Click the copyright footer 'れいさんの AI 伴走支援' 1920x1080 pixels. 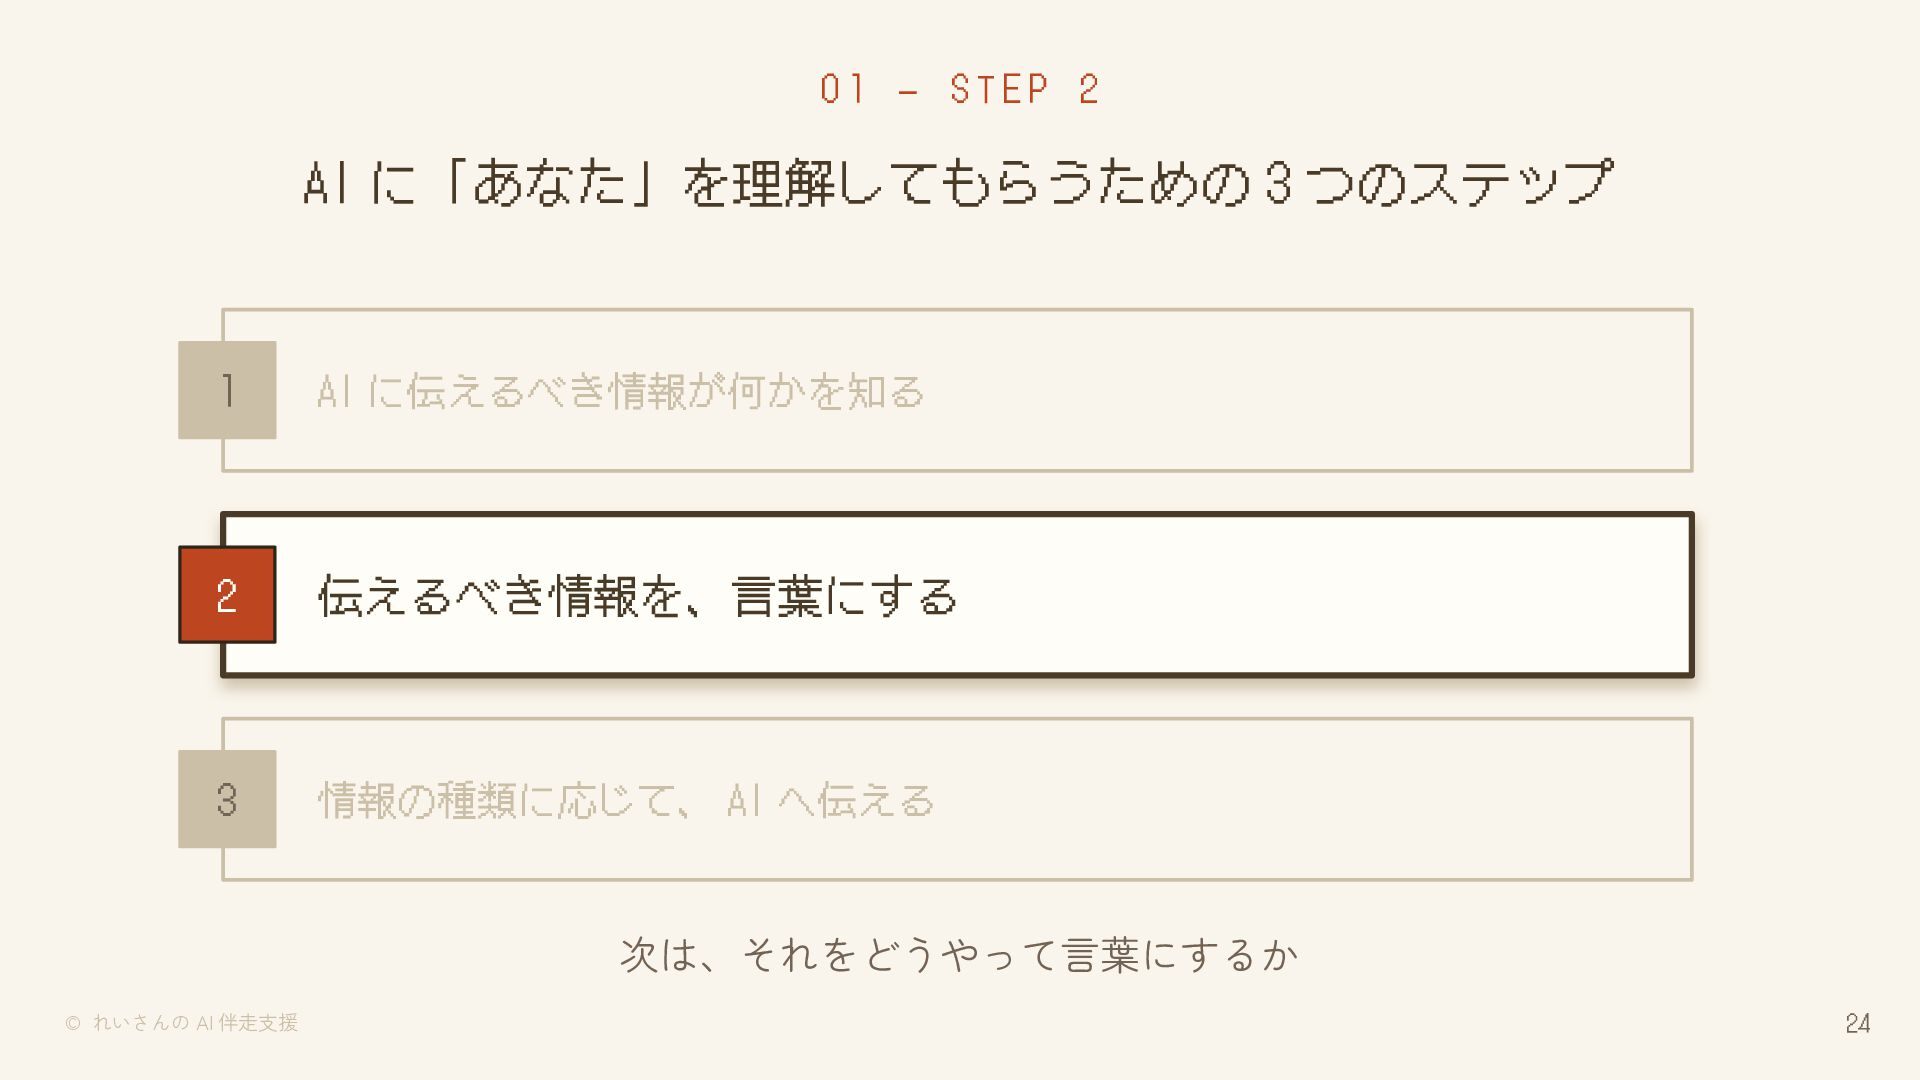coord(195,1023)
